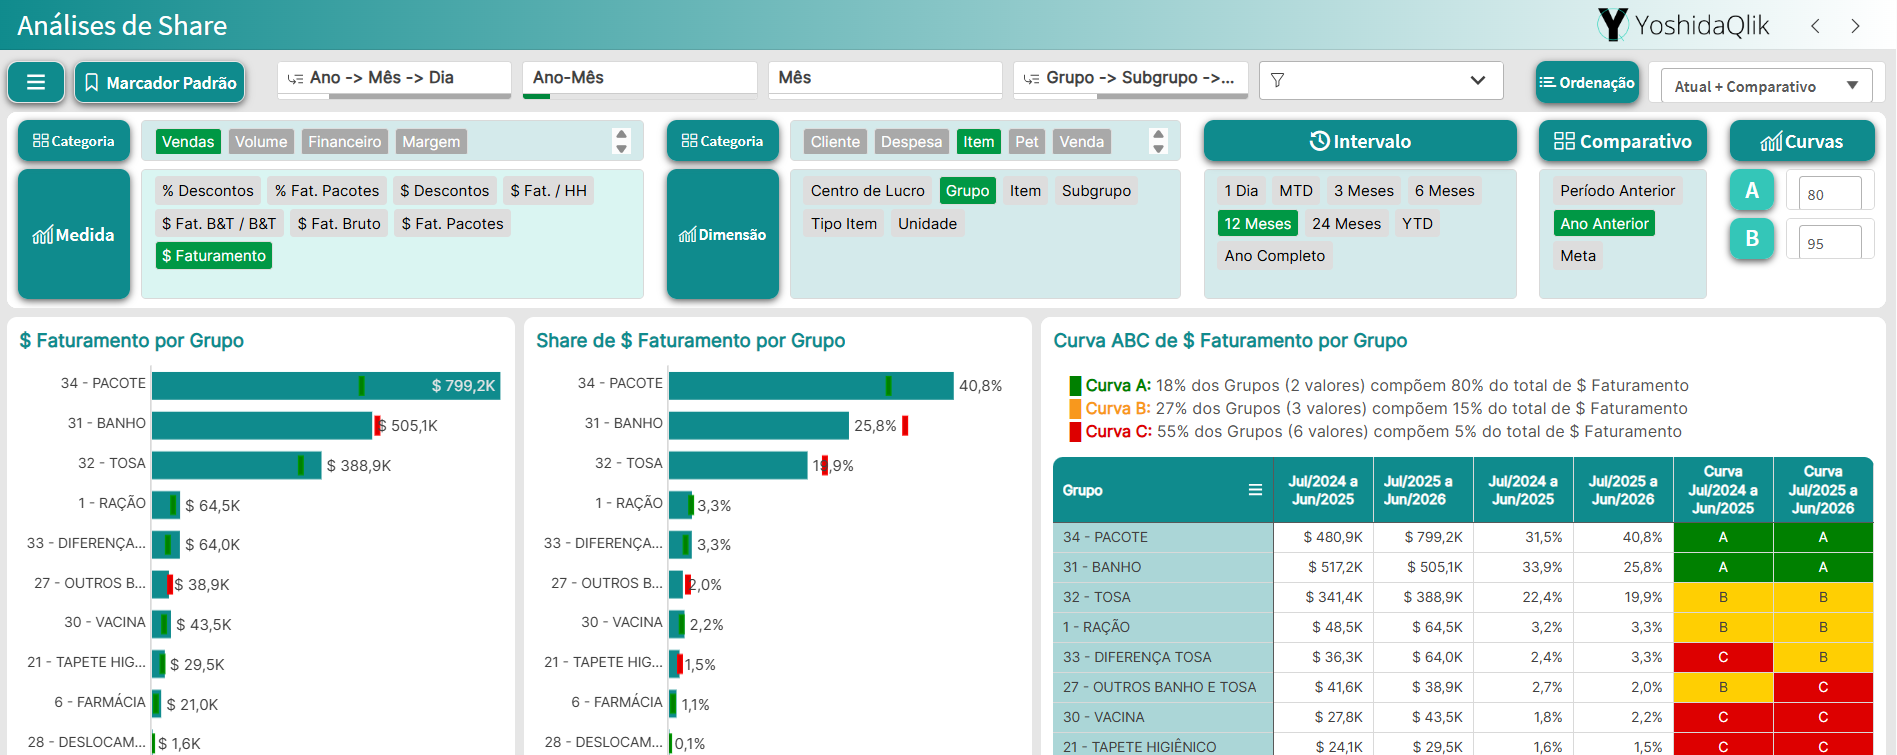
Task: Choose the Subgrupo dimension
Action: pyautogui.click(x=1096, y=191)
